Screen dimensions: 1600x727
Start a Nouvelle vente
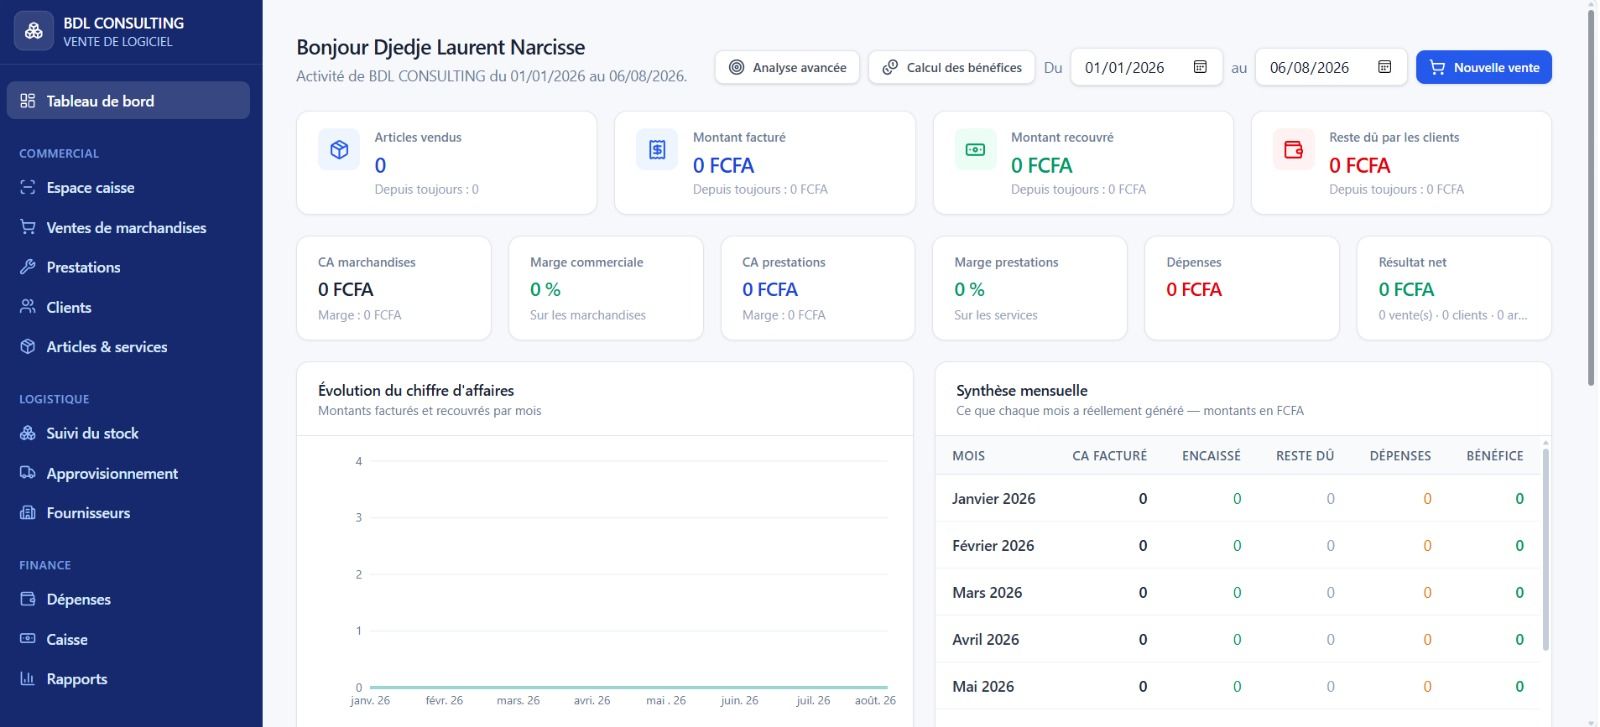pos(1484,67)
